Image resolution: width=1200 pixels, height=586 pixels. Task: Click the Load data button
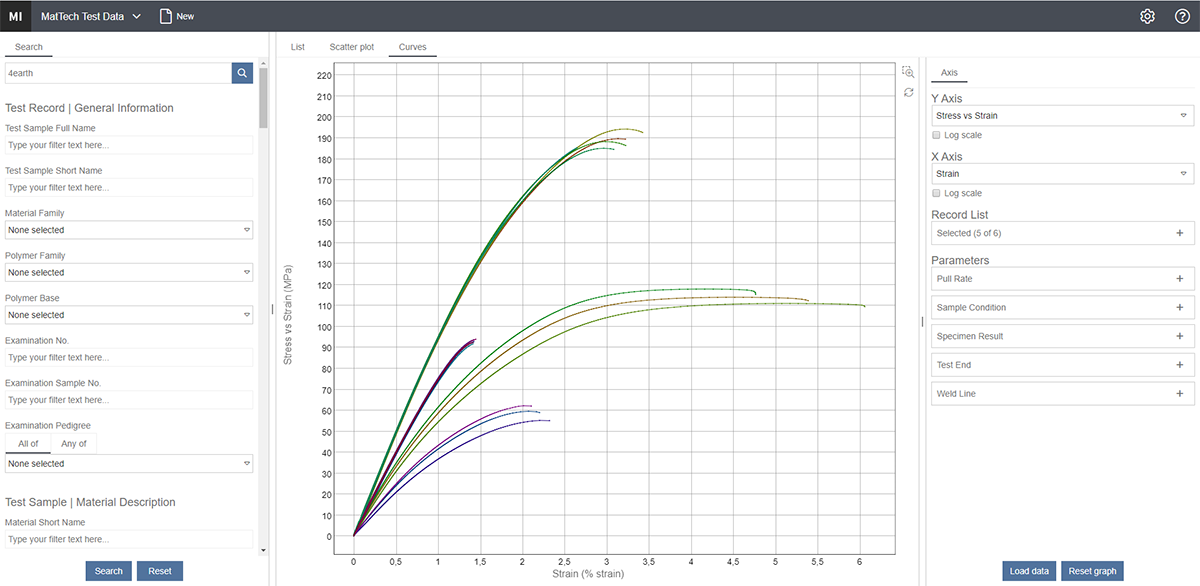point(1029,571)
